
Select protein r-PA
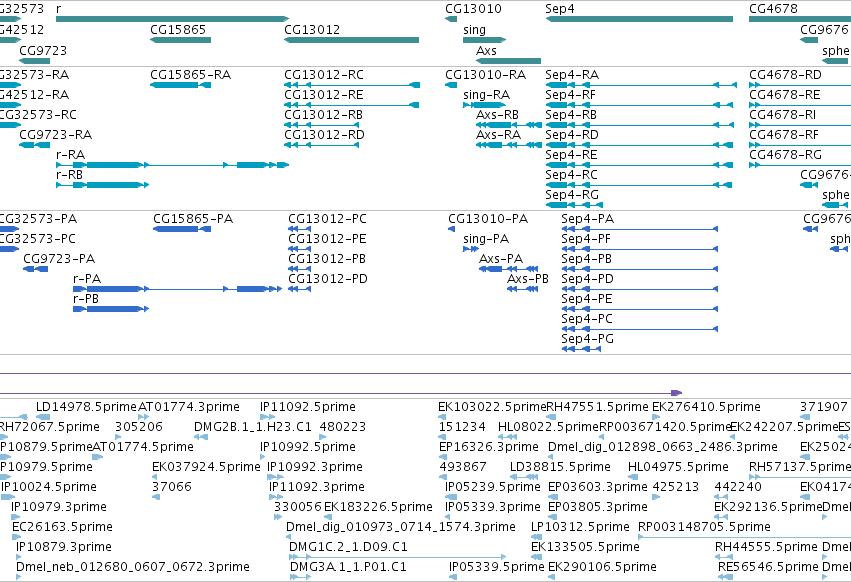[x=177, y=289]
